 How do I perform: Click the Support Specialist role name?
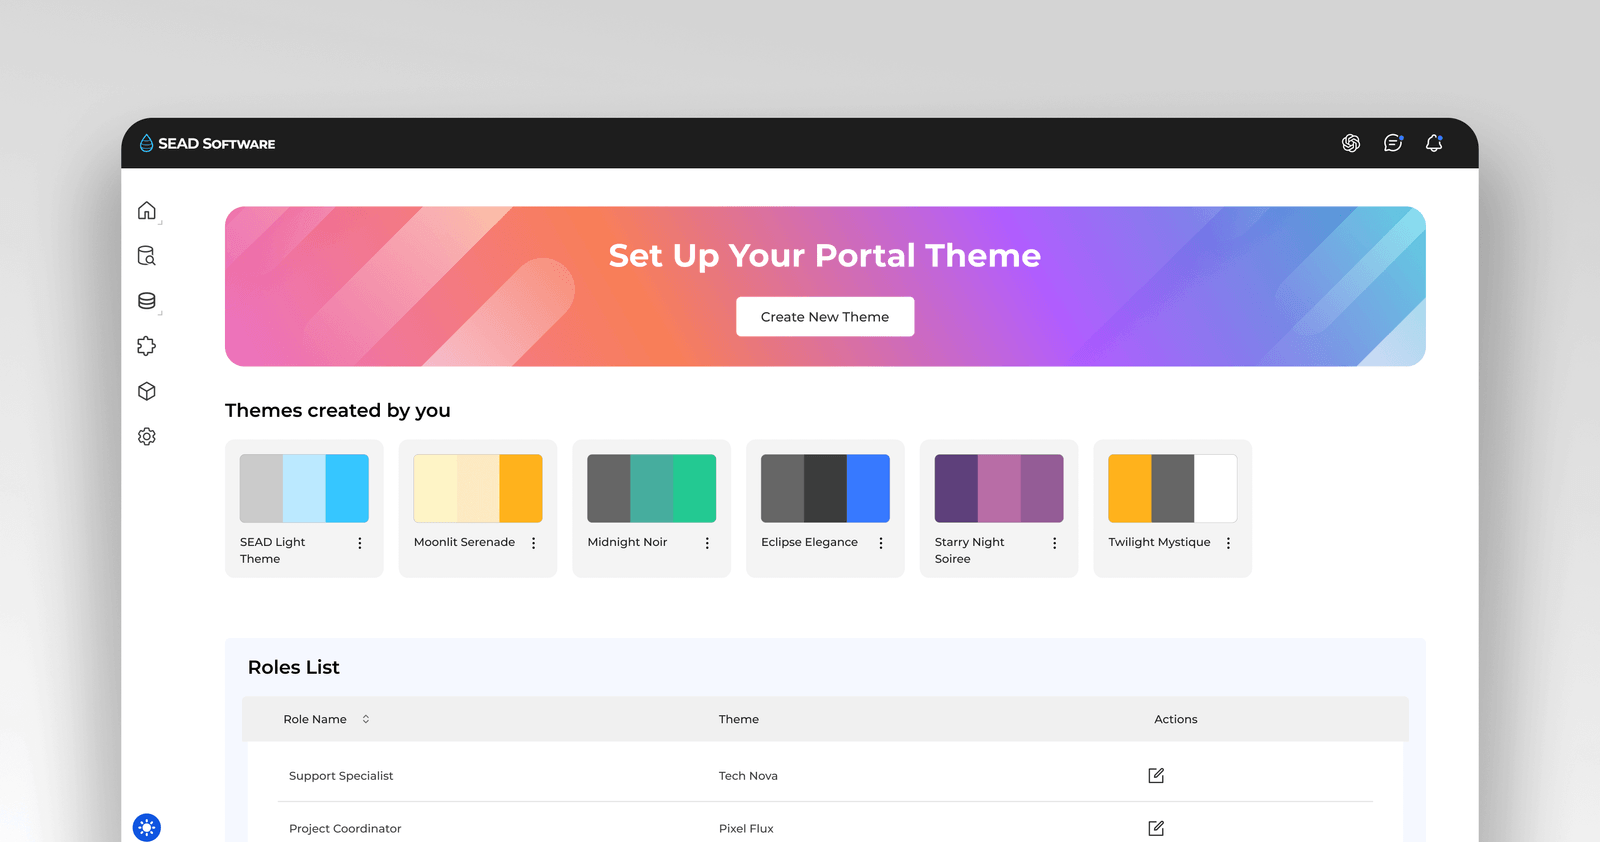pyautogui.click(x=341, y=776)
